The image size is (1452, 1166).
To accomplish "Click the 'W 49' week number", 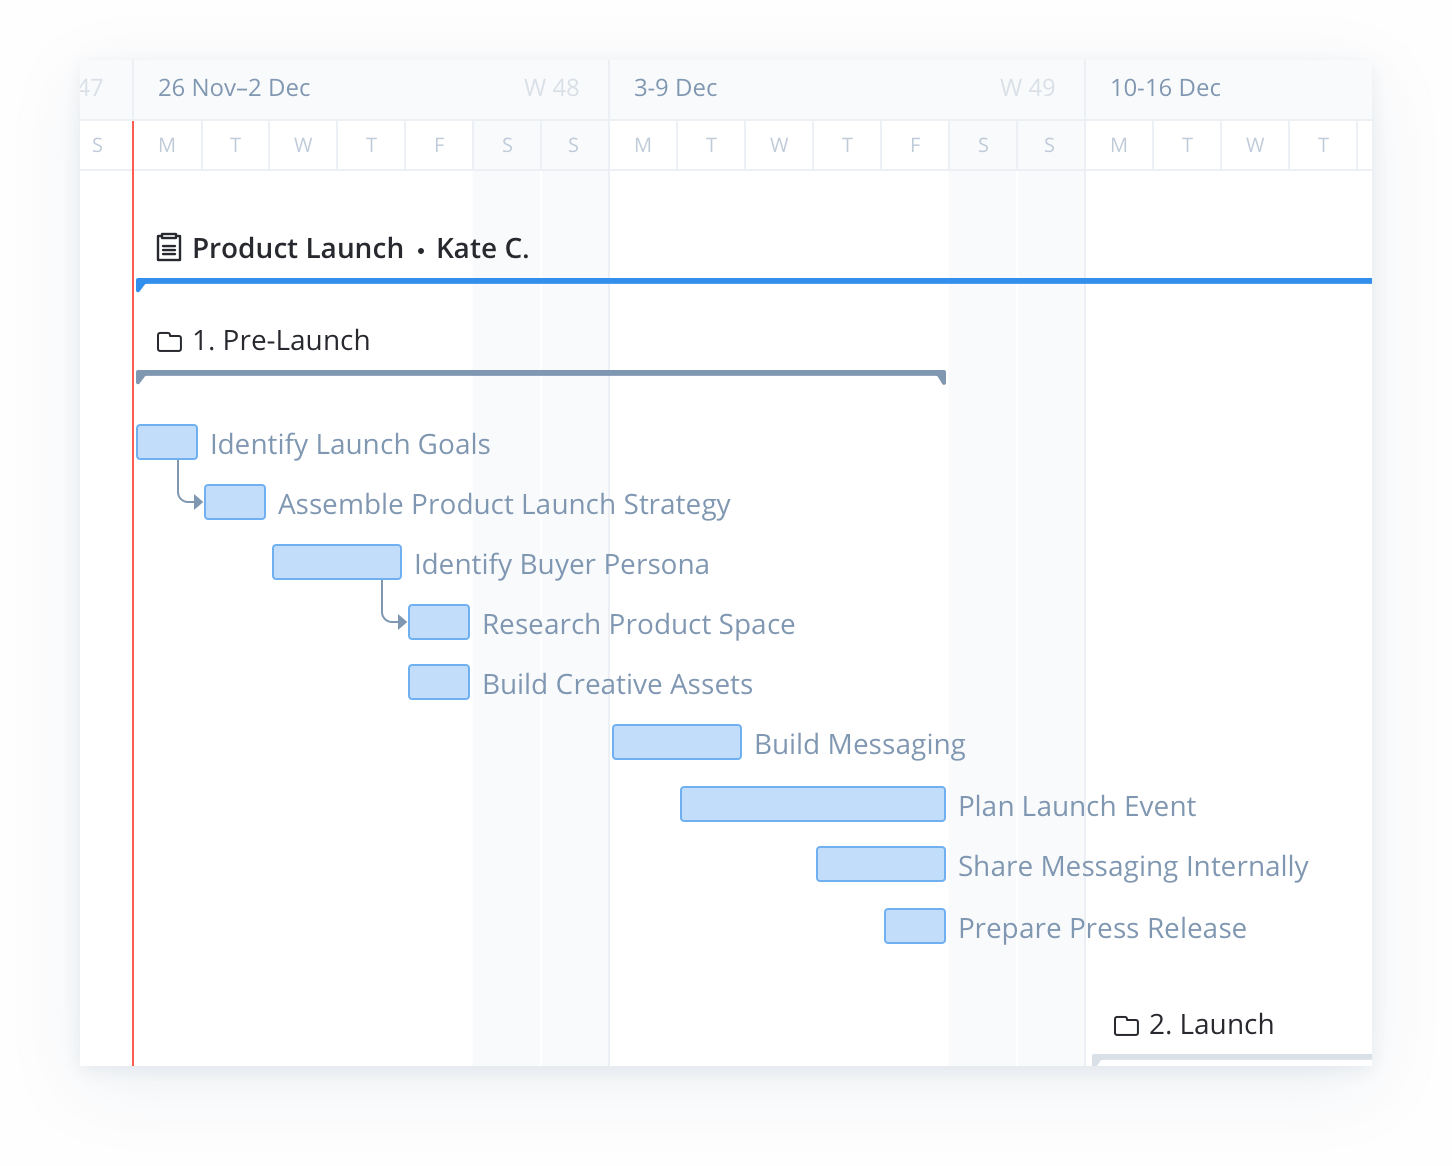I will point(1027,88).
